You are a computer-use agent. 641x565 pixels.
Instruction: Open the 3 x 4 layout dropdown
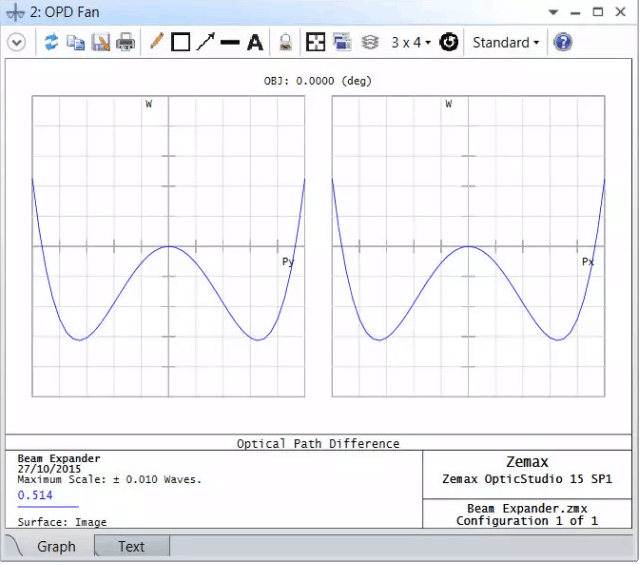[x=411, y=42]
